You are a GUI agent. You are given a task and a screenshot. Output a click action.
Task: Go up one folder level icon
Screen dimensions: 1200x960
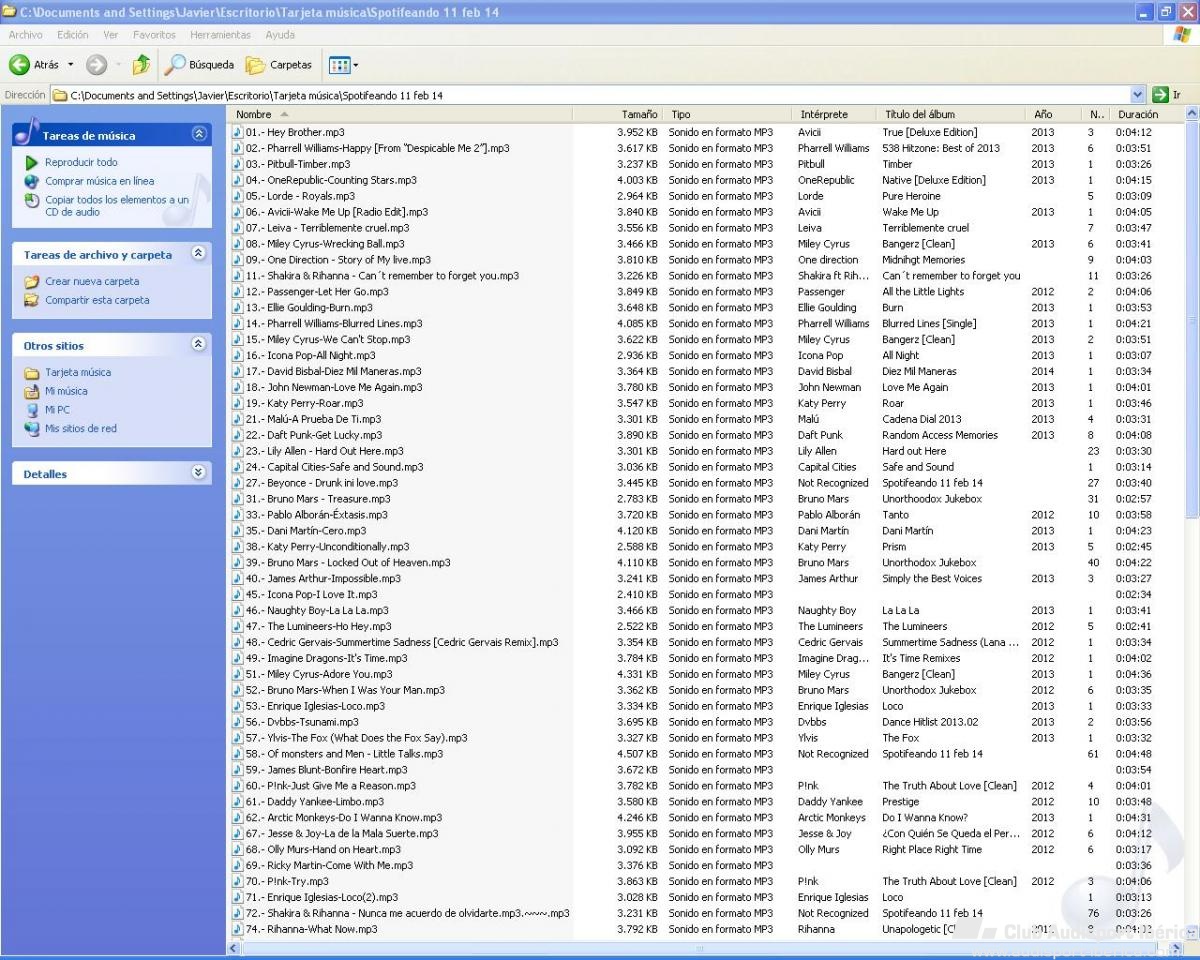[x=141, y=65]
